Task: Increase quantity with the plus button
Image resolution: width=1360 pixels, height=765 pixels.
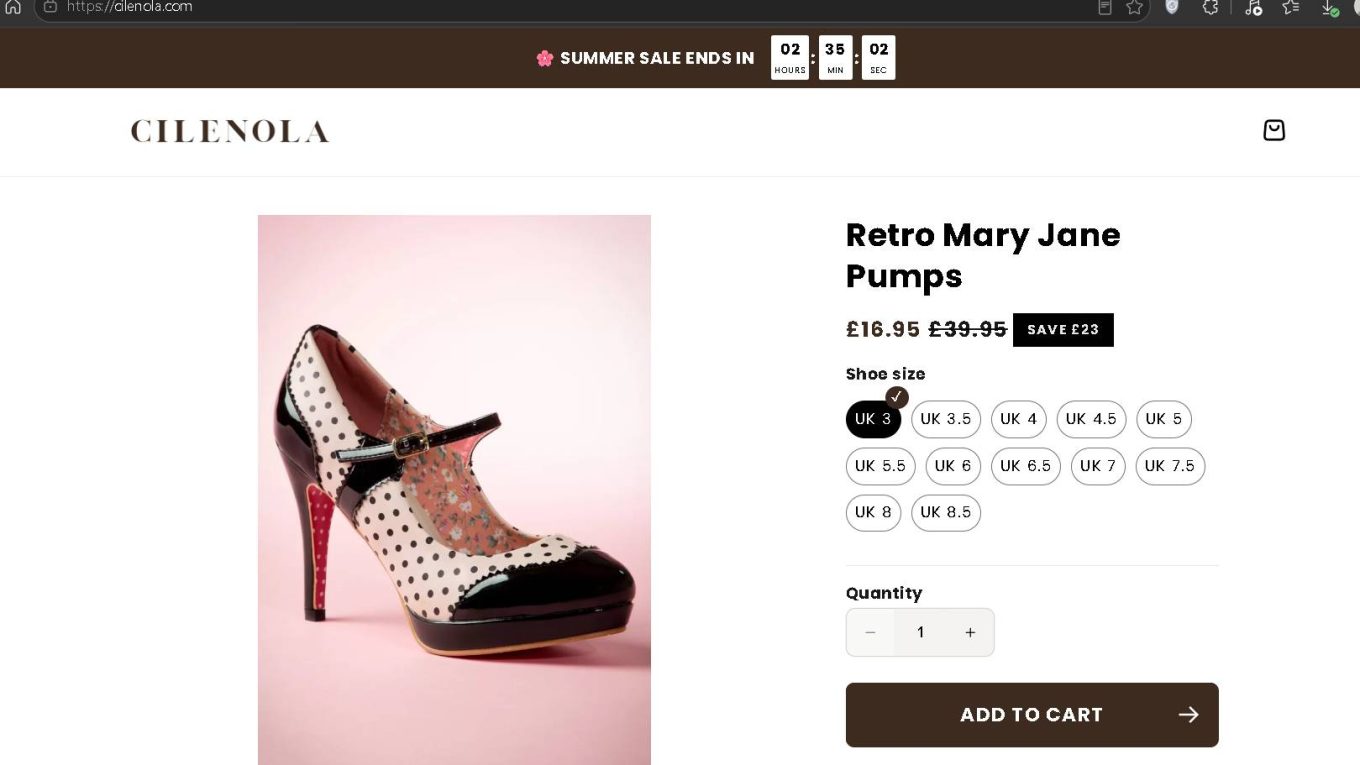Action: pos(970,632)
